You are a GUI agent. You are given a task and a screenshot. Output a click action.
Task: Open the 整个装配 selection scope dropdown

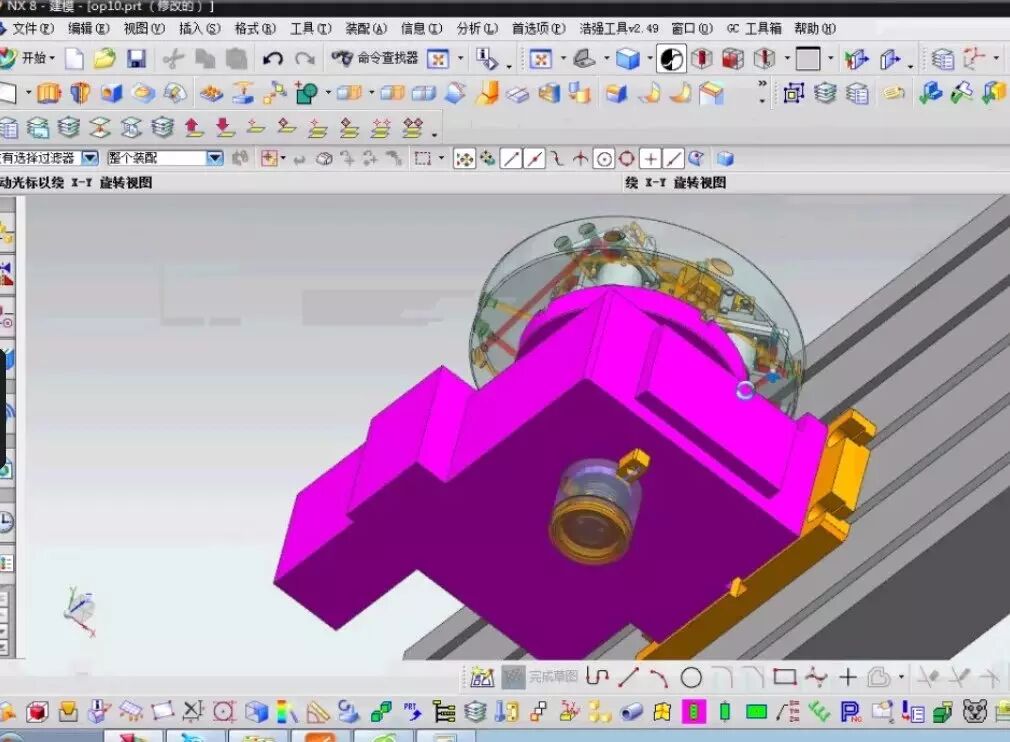215,158
